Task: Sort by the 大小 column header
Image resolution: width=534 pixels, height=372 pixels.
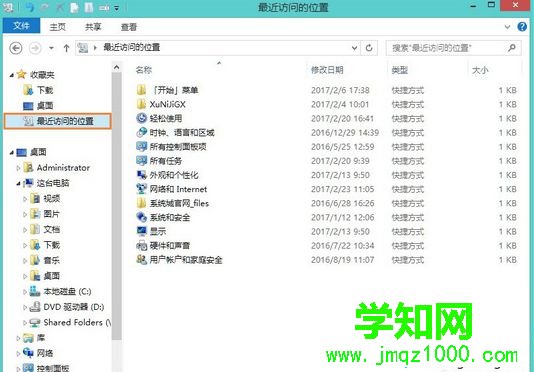Action: [480, 70]
